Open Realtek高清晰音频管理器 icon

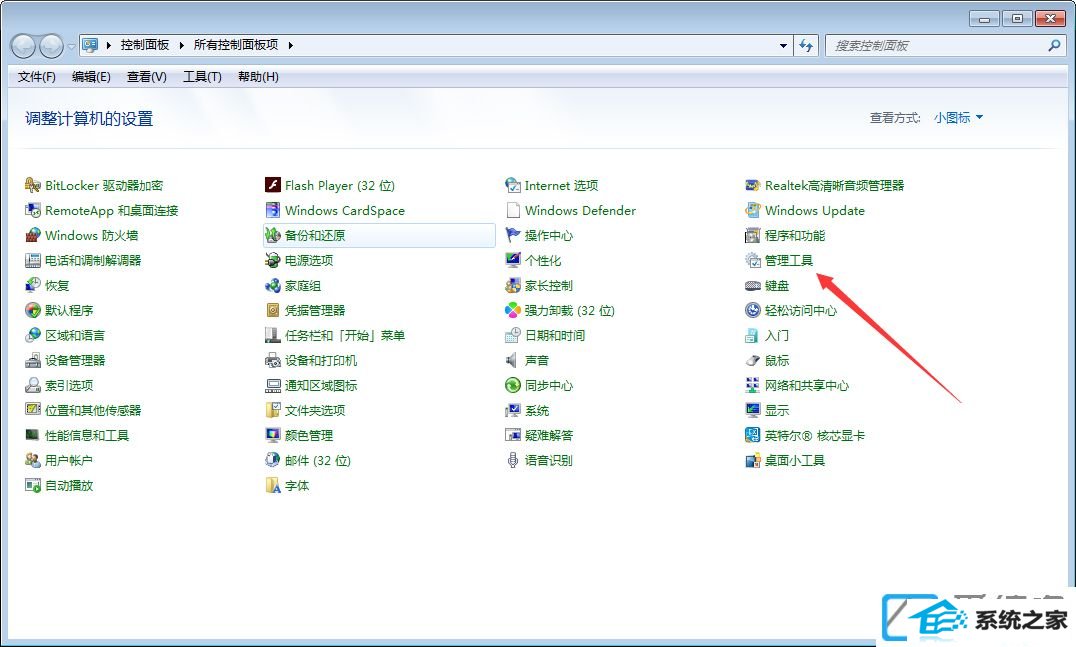(753, 185)
